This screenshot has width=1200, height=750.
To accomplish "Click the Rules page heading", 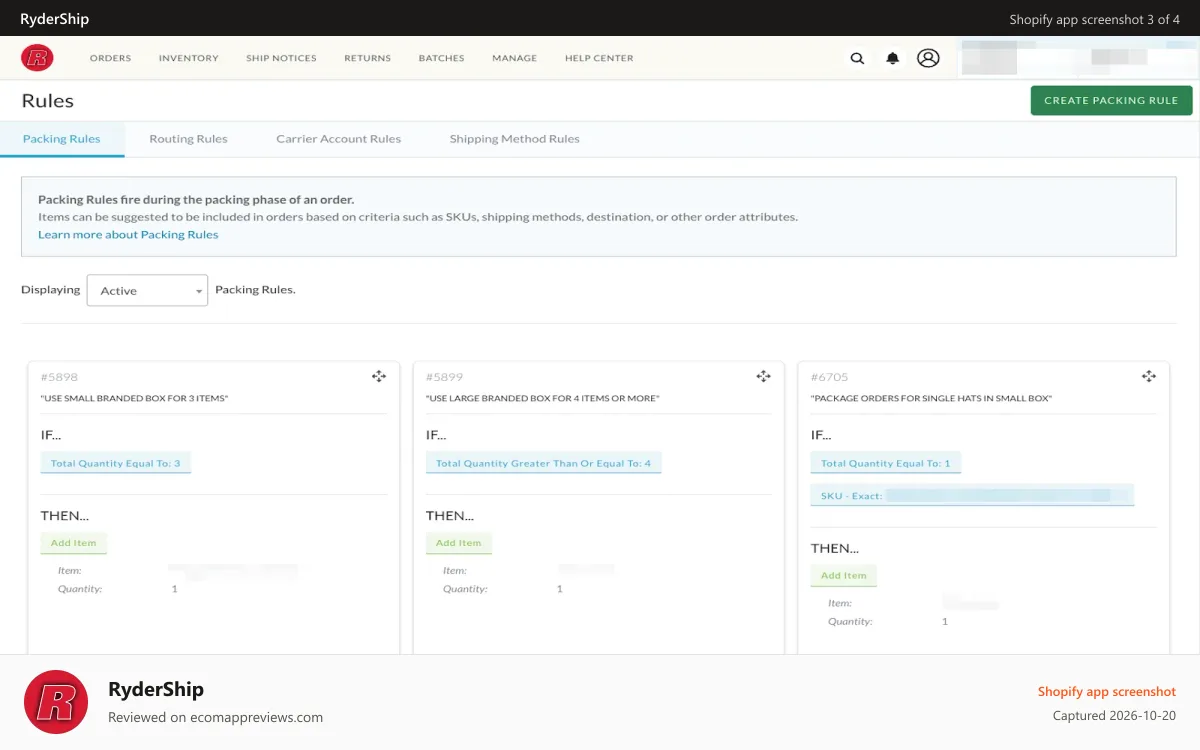I will click(48, 101).
